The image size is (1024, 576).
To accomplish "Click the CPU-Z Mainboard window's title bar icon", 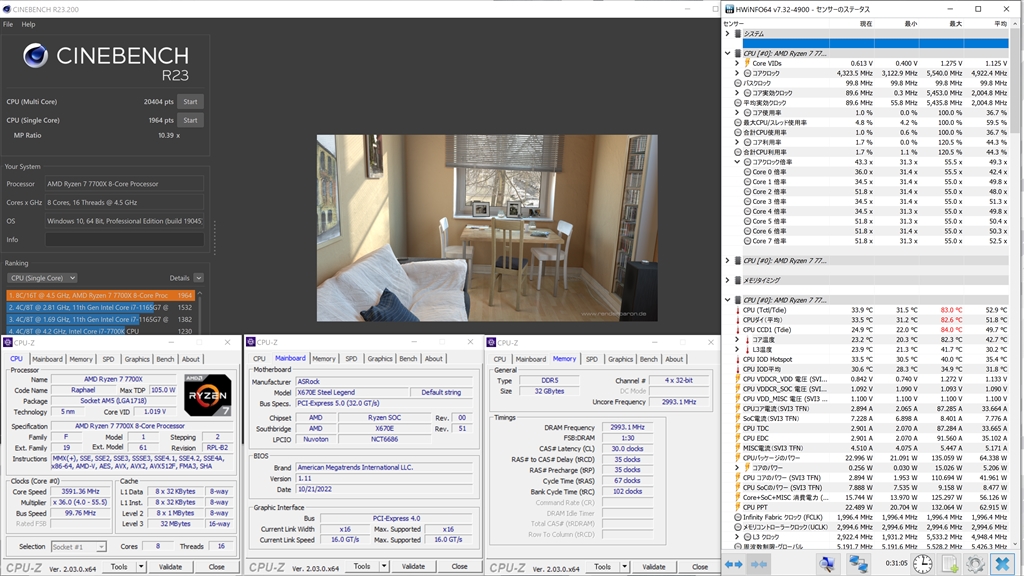I will (251, 342).
